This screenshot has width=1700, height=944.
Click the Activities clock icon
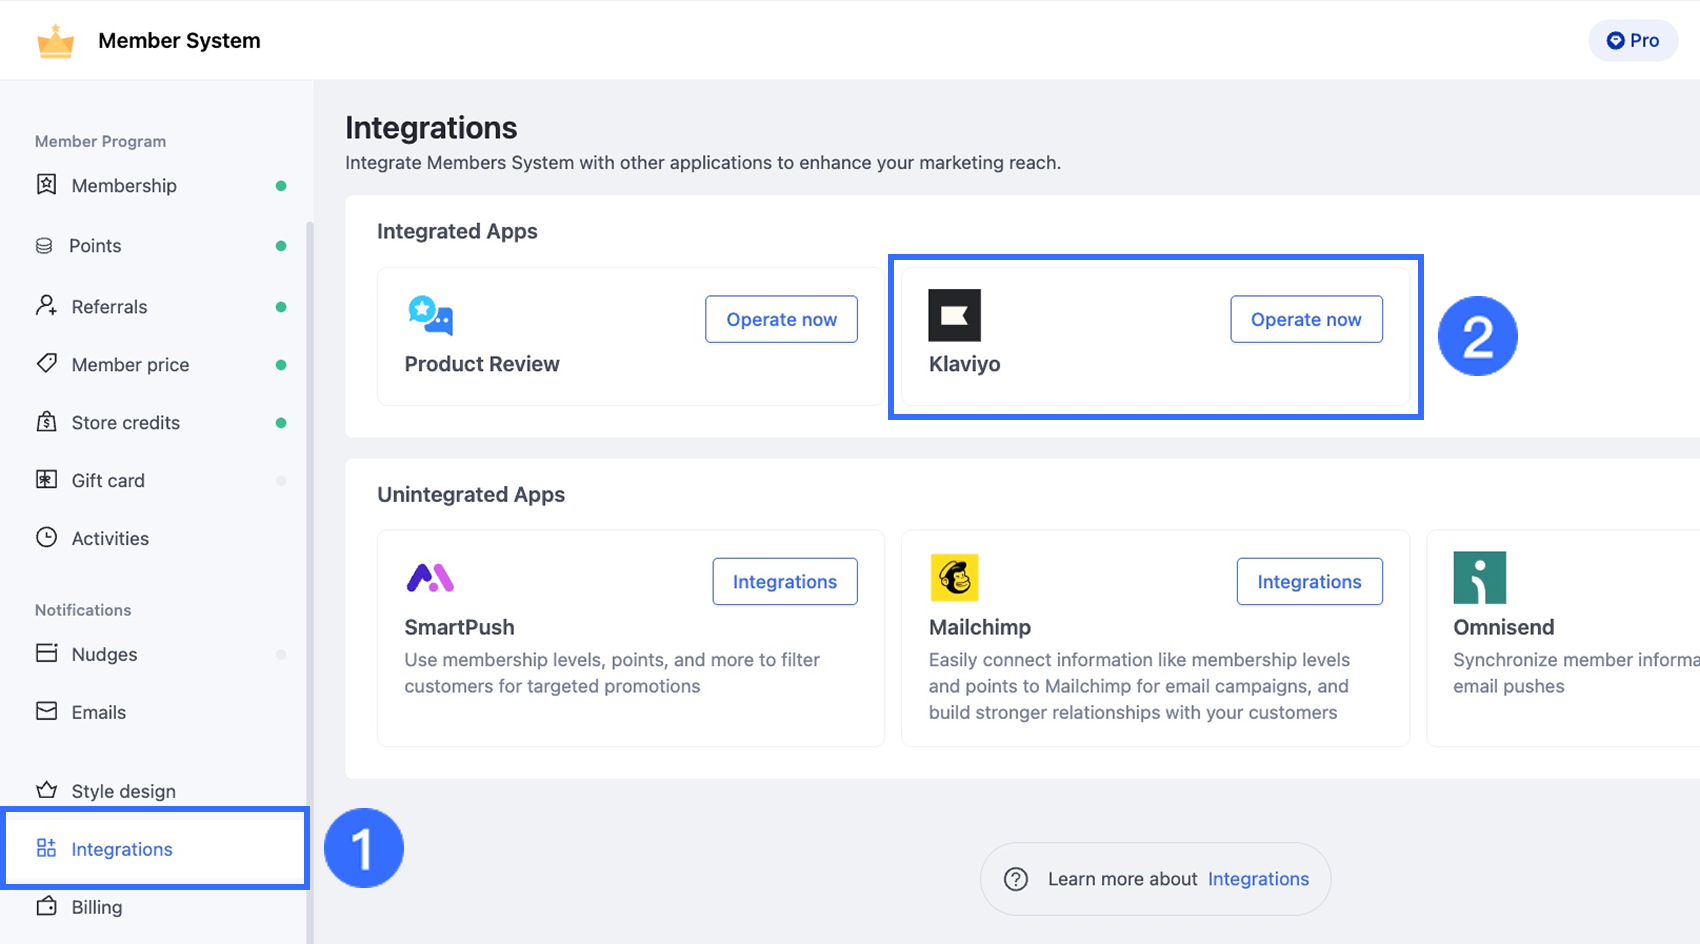point(46,538)
